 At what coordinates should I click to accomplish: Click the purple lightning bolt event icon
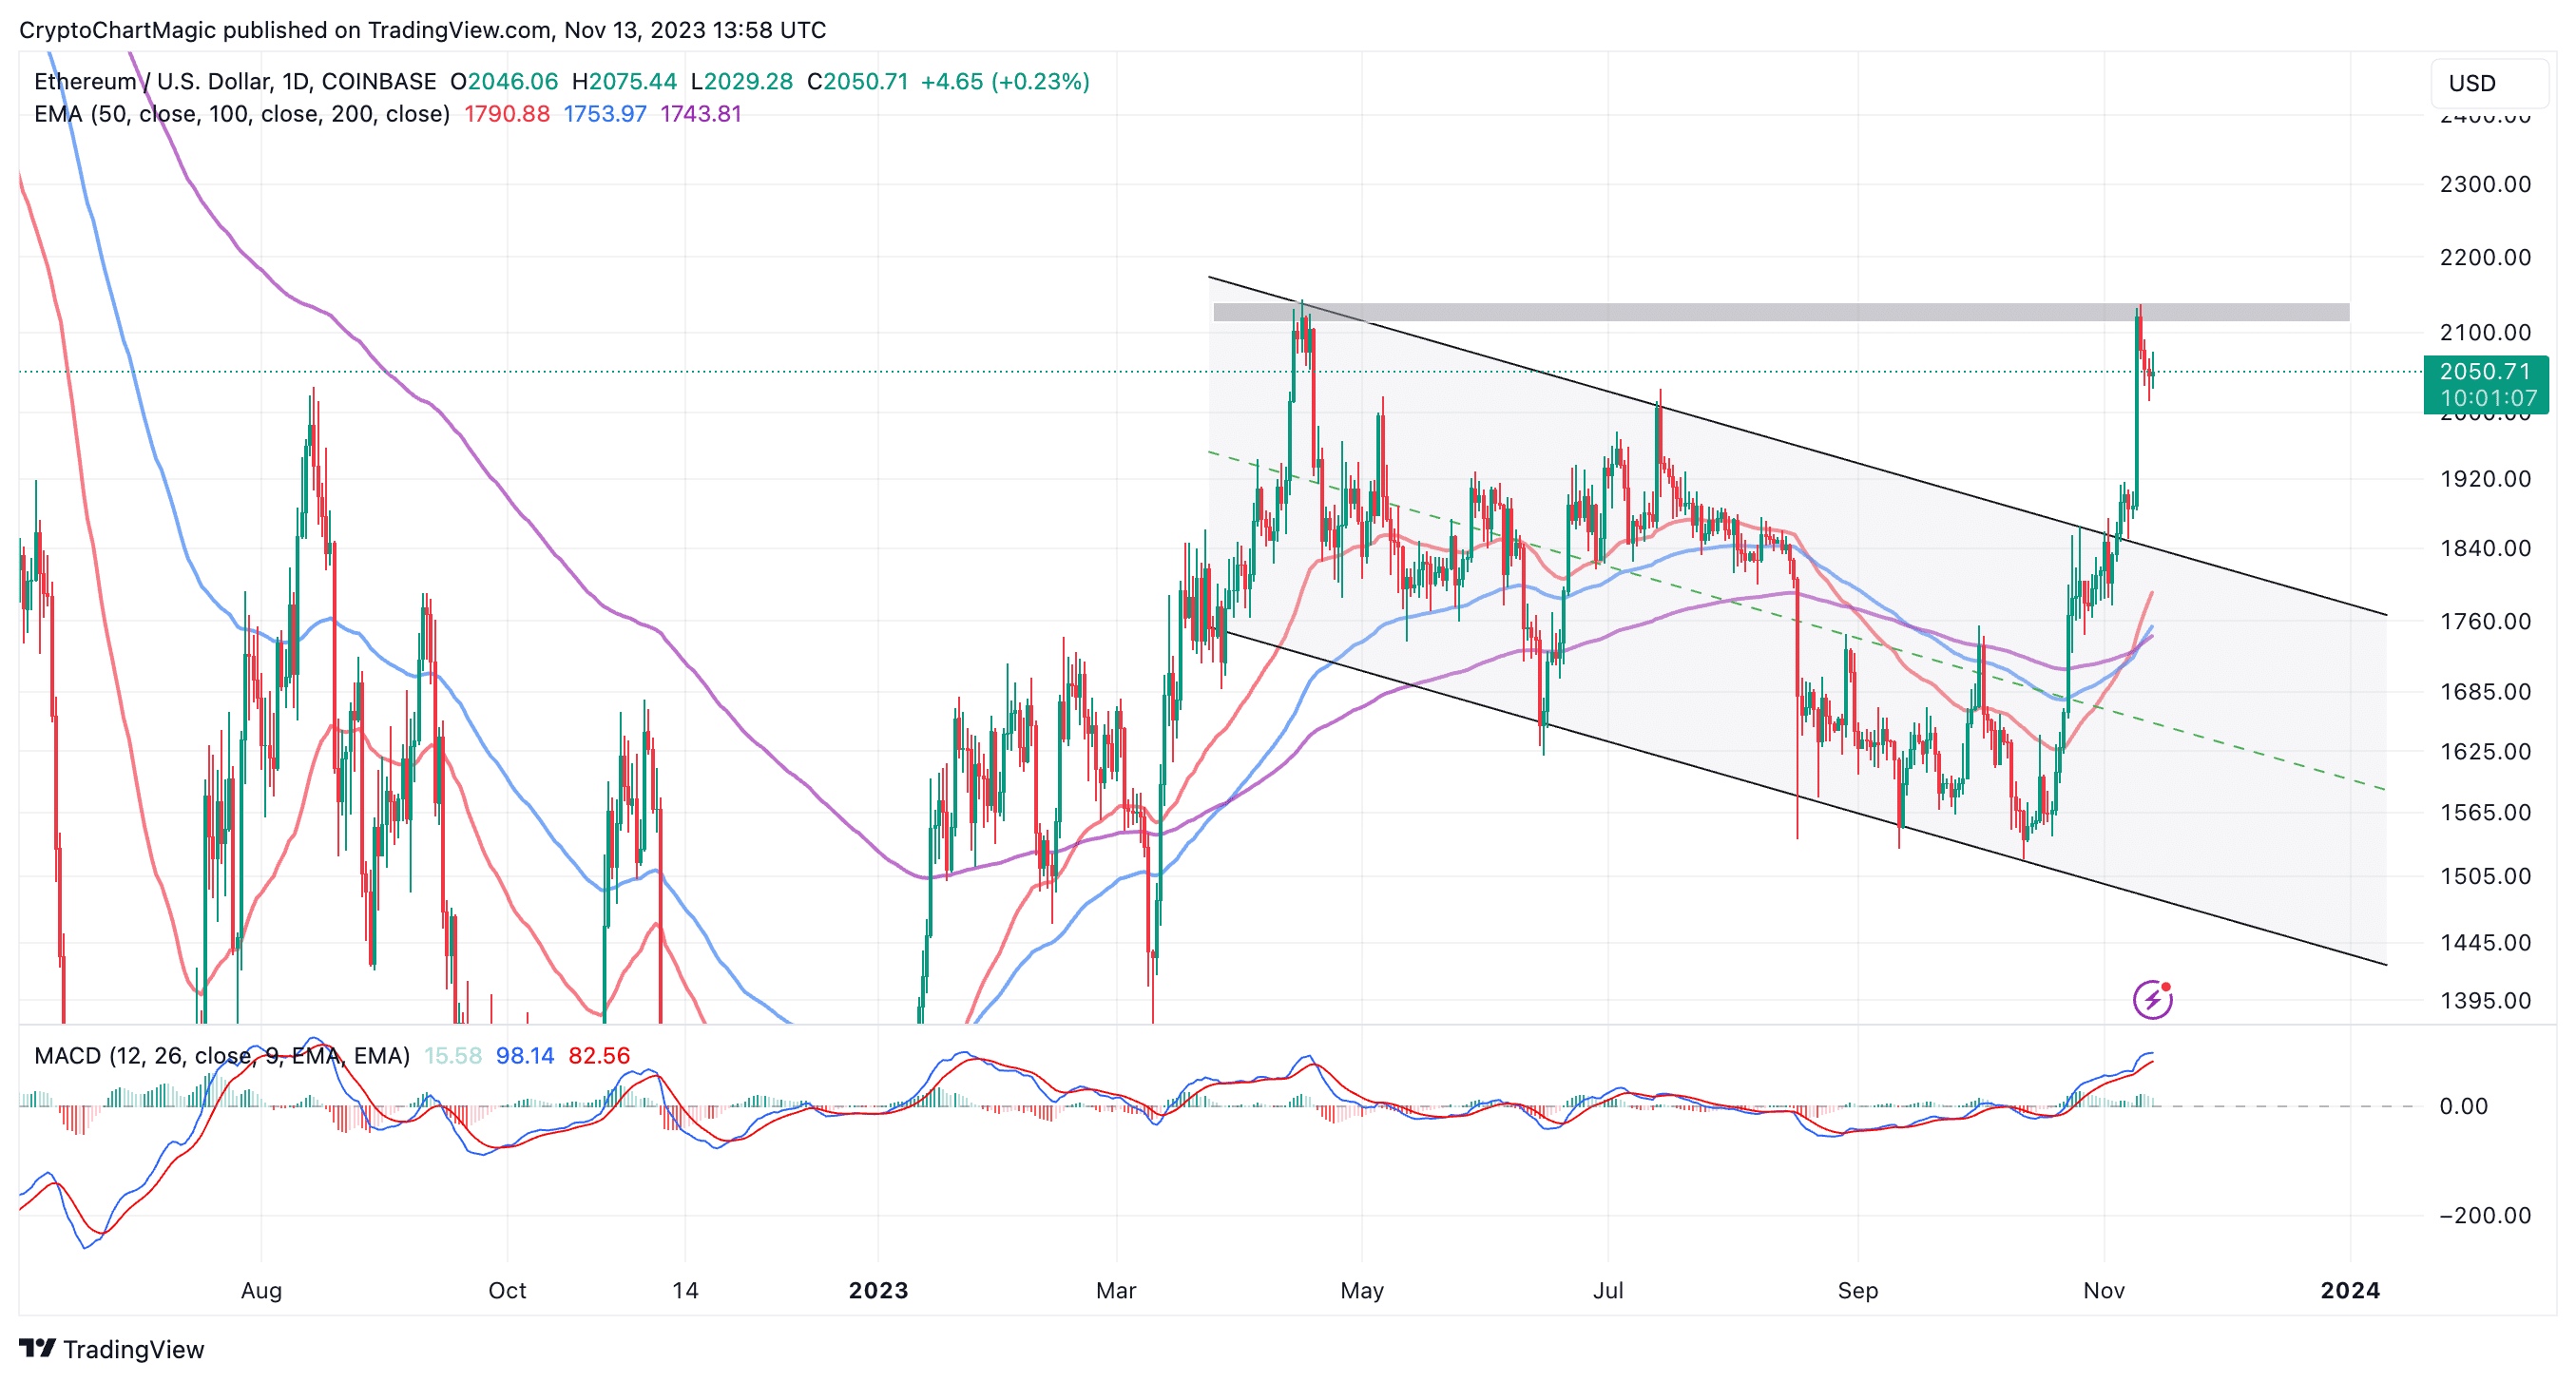[2152, 999]
